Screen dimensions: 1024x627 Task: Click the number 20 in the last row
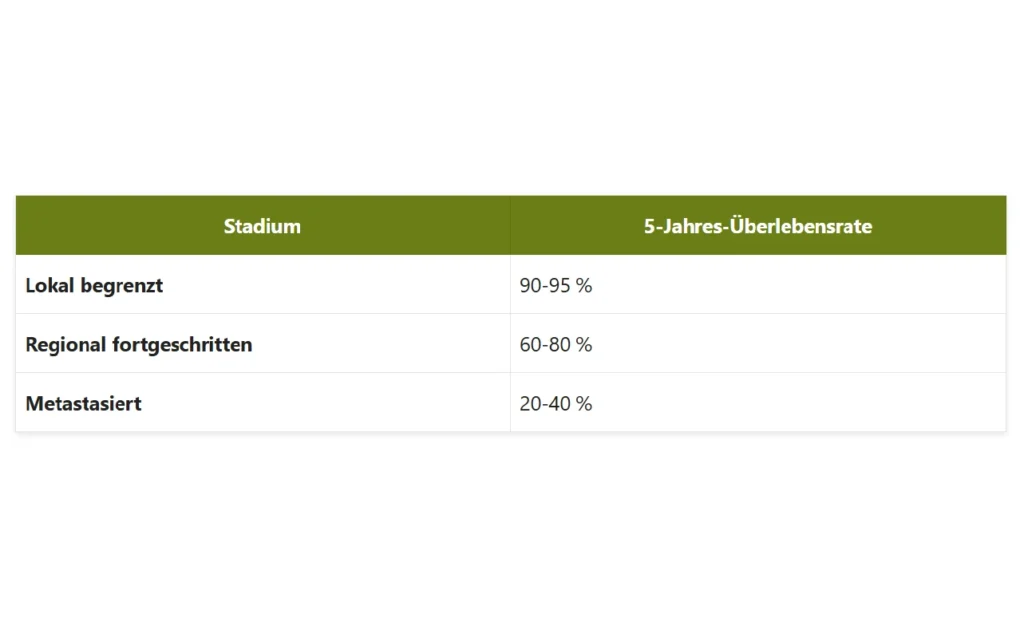[530, 404]
